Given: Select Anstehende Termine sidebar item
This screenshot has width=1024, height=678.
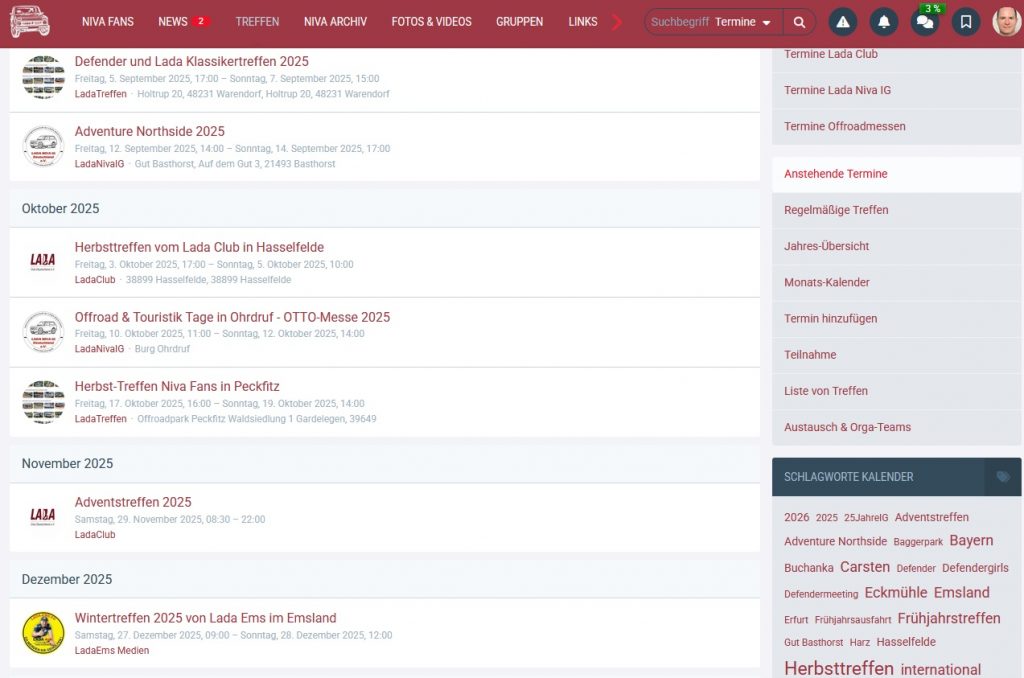Looking at the screenshot, I should [x=897, y=174].
